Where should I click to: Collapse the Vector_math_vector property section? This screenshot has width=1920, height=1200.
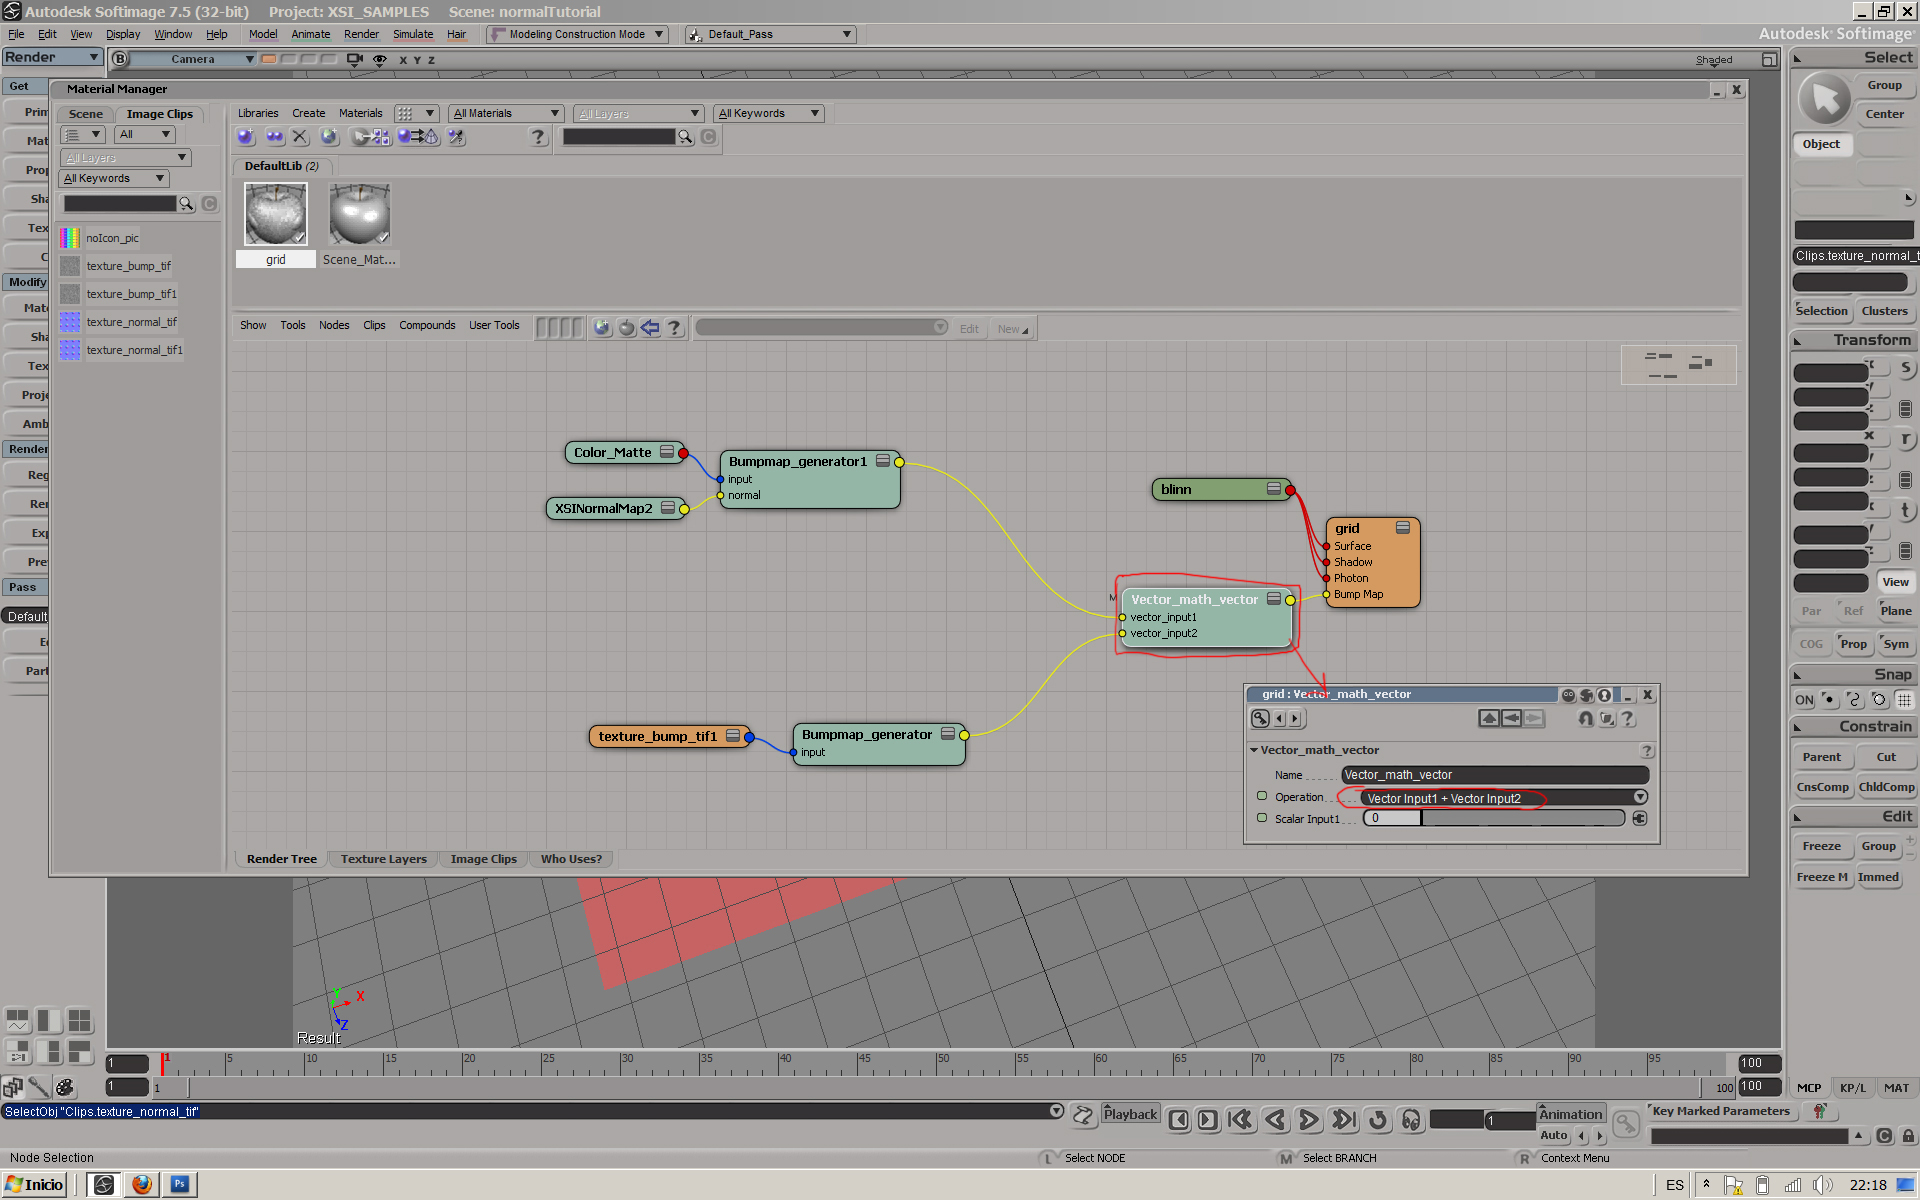point(1254,750)
